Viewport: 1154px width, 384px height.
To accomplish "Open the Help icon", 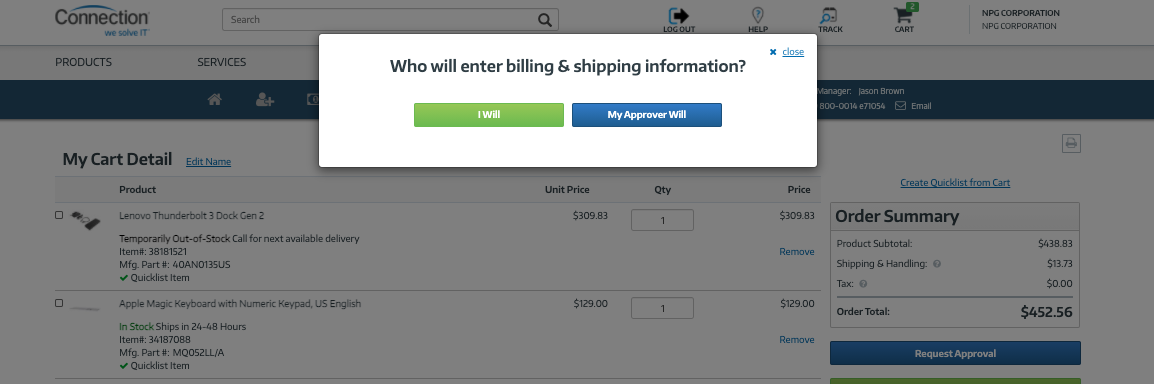I will [x=757, y=15].
